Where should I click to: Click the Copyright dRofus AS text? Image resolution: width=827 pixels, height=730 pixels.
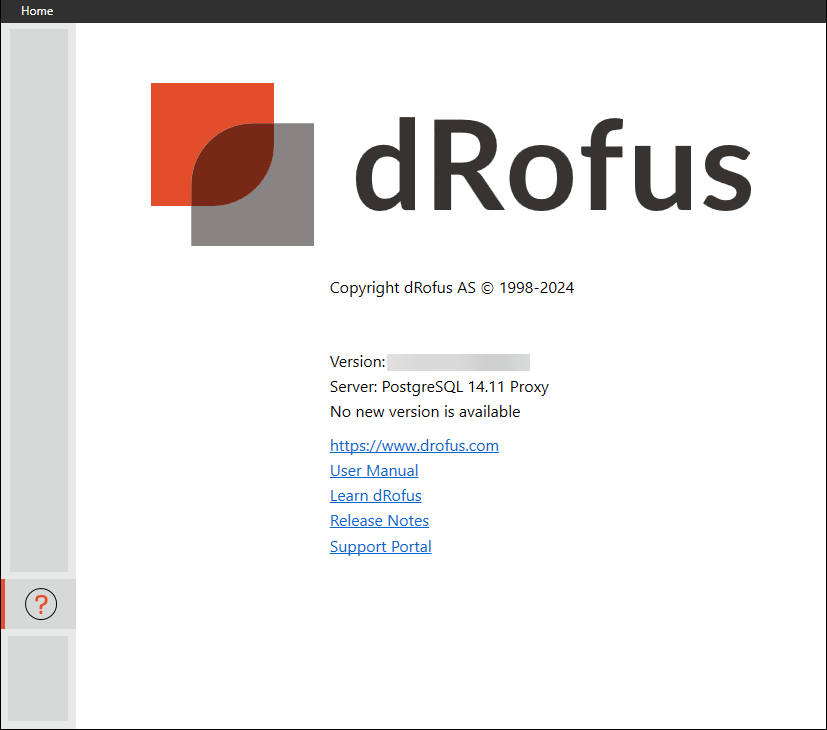(x=452, y=288)
